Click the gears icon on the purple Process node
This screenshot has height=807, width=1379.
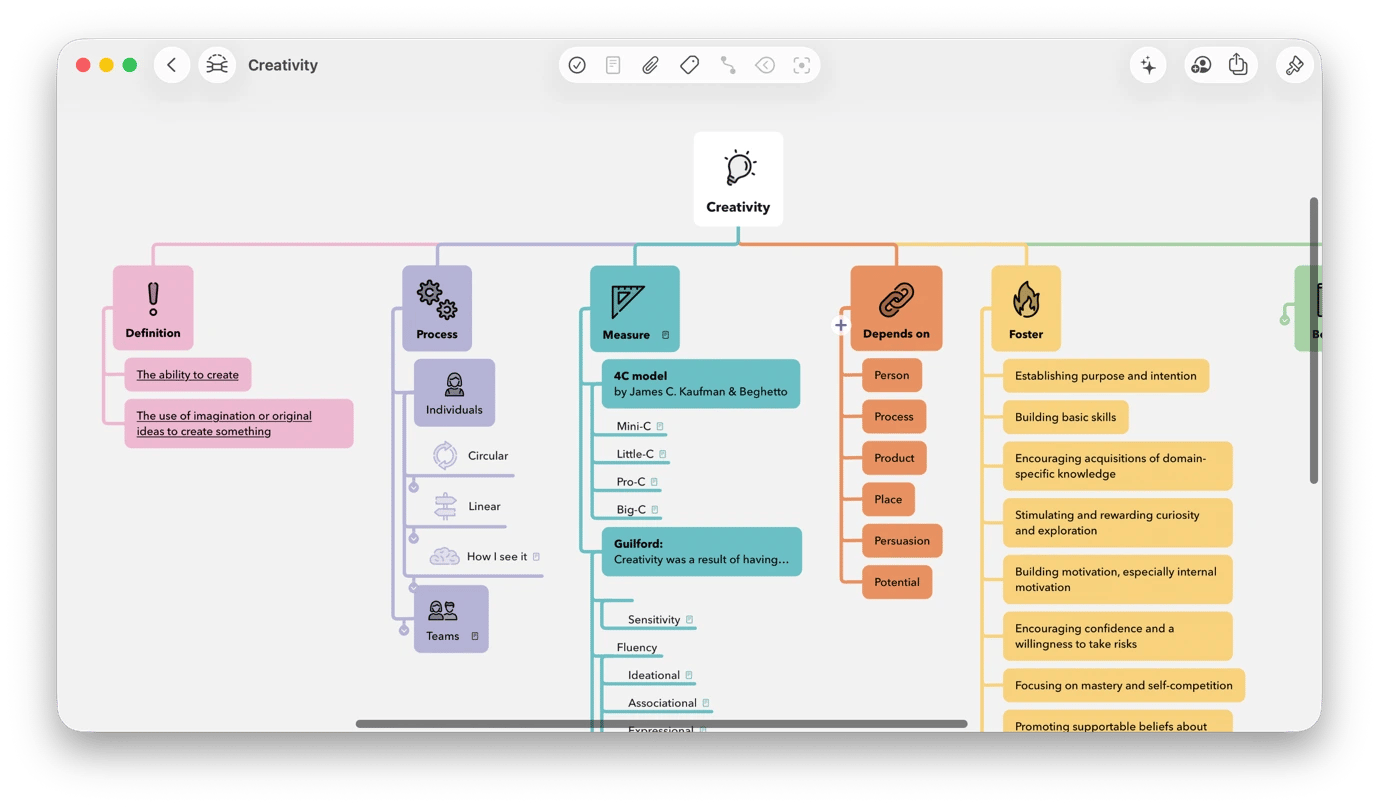[x=437, y=299]
